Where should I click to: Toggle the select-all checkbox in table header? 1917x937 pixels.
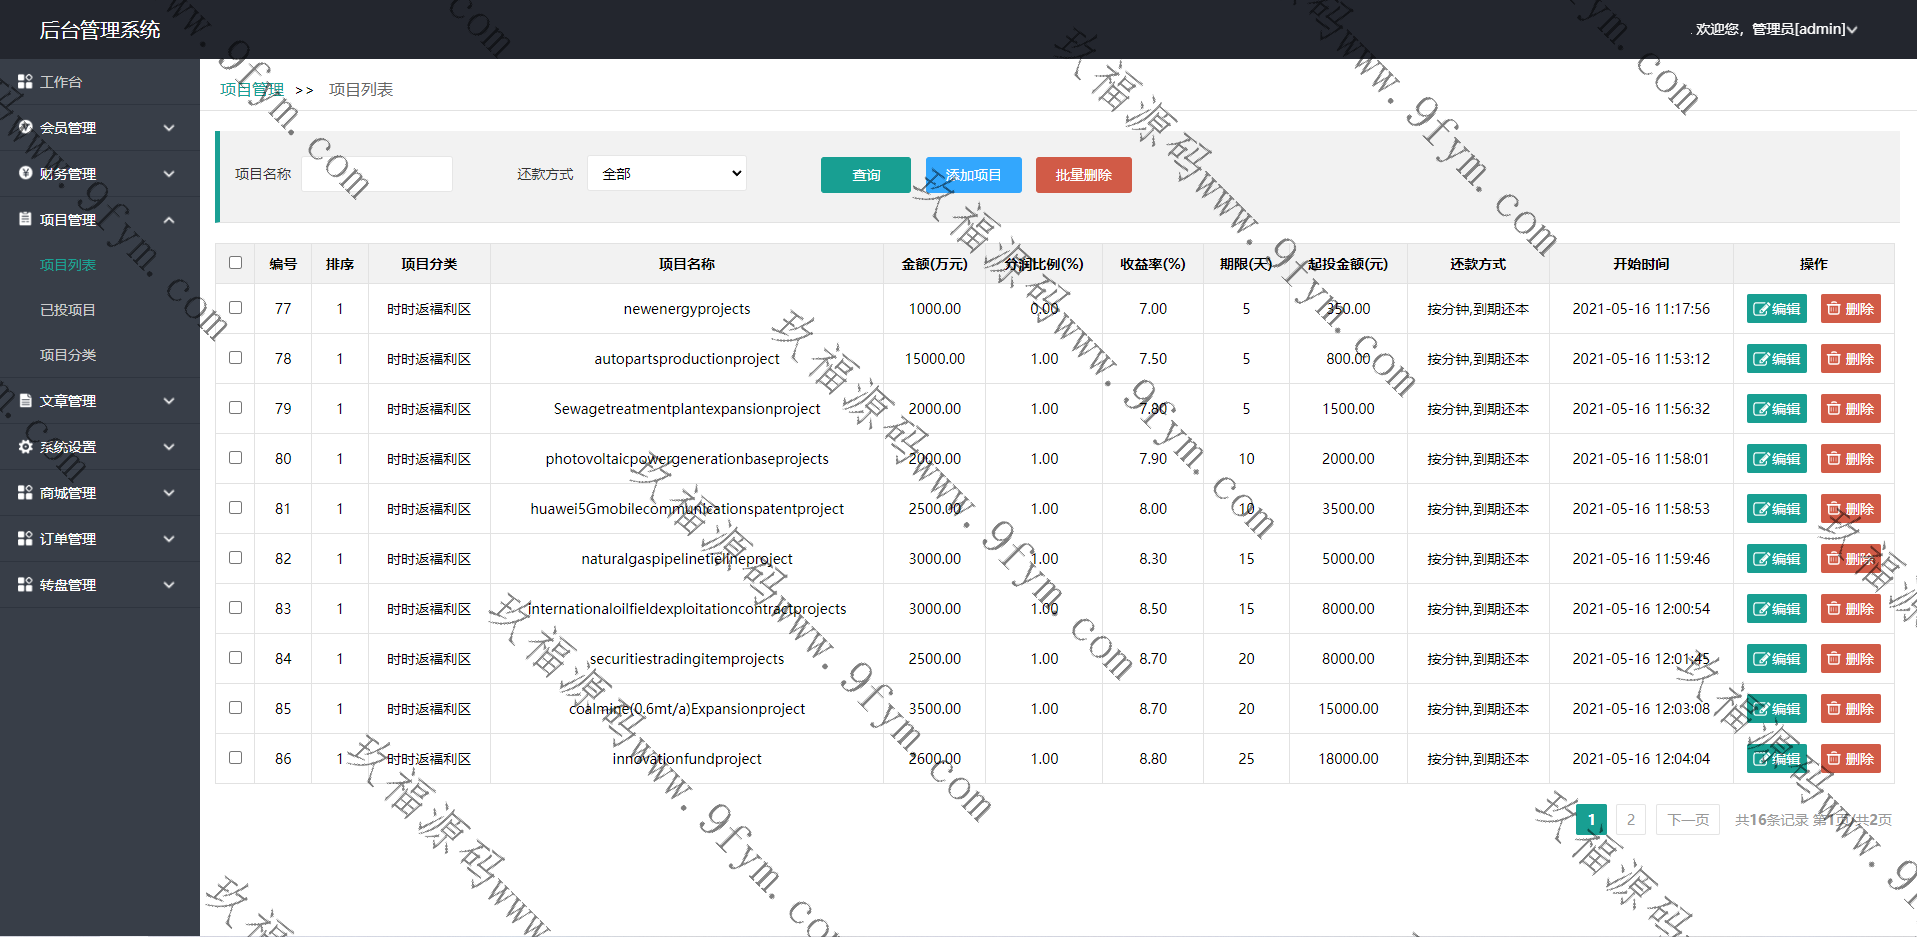pos(235,263)
